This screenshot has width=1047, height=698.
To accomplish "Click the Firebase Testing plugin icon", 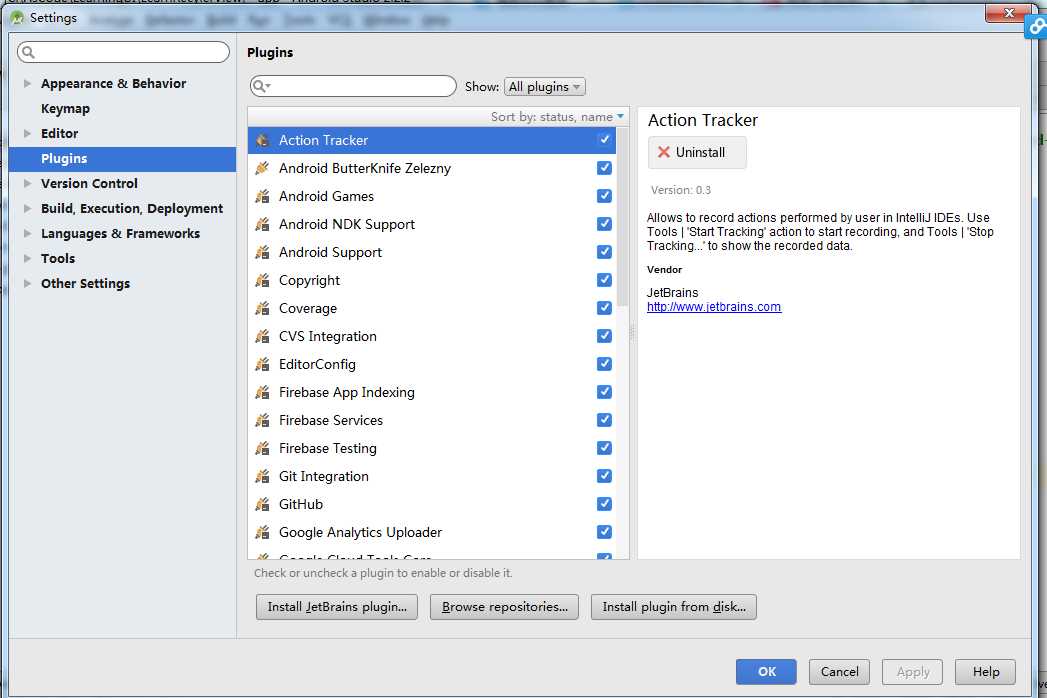I will pos(262,449).
